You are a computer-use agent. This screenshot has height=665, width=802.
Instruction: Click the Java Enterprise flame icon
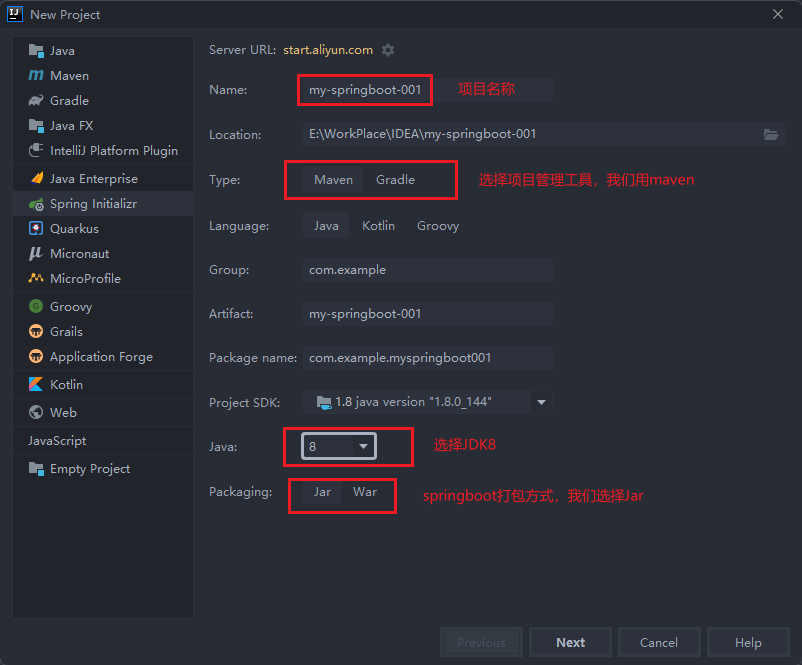pos(37,178)
